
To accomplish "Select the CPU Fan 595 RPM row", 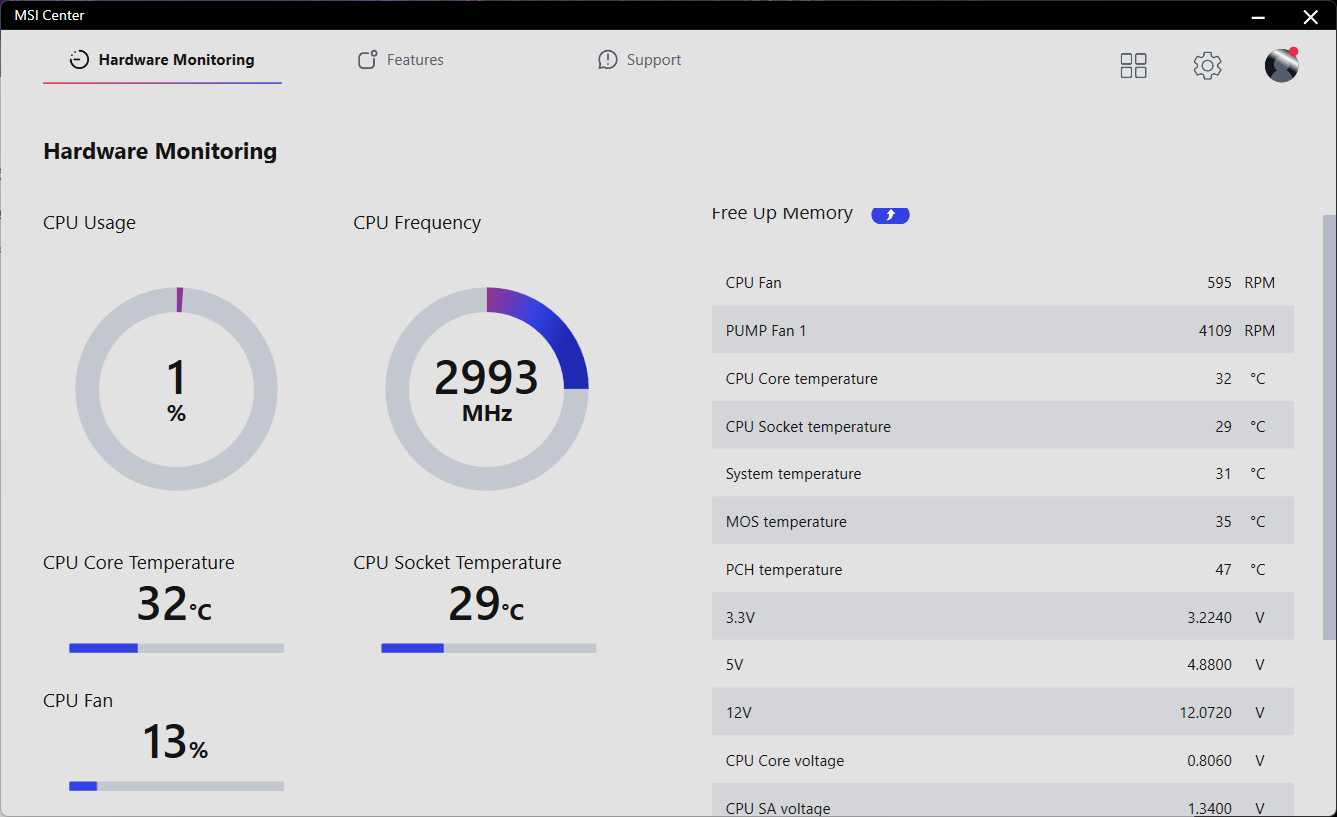I will (1003, 282).
